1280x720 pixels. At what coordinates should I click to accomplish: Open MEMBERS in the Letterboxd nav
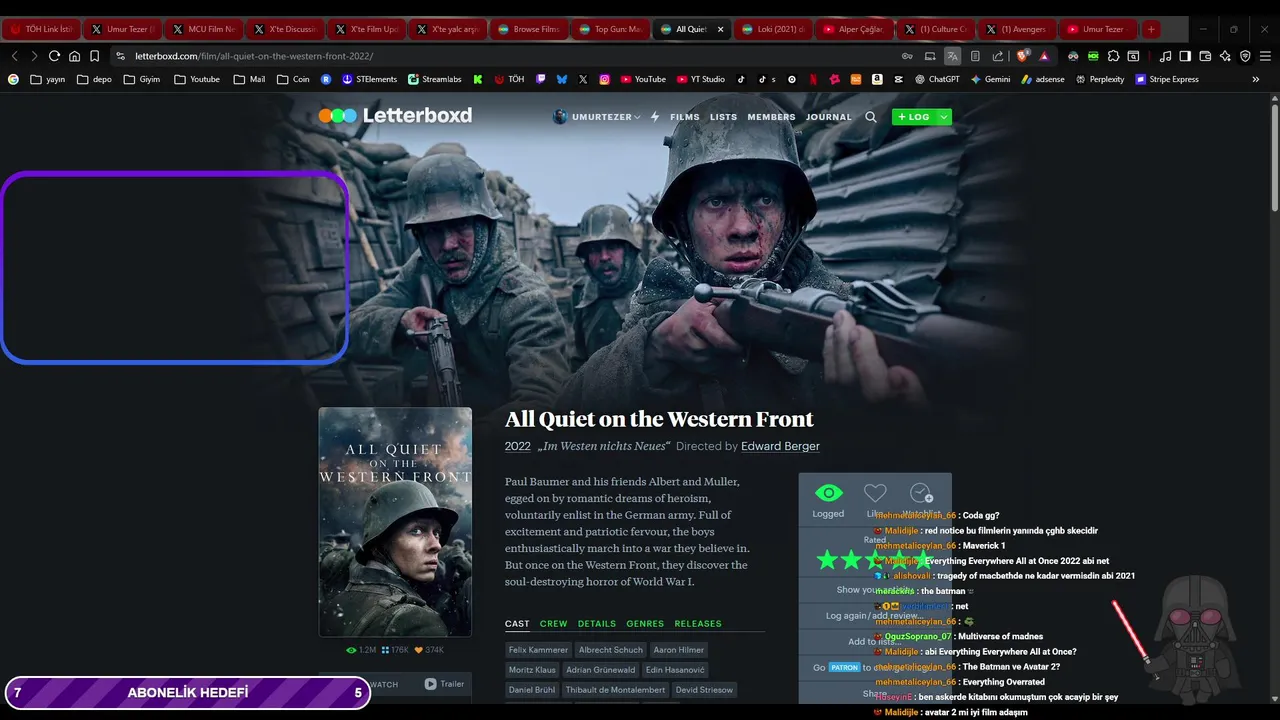771,117
